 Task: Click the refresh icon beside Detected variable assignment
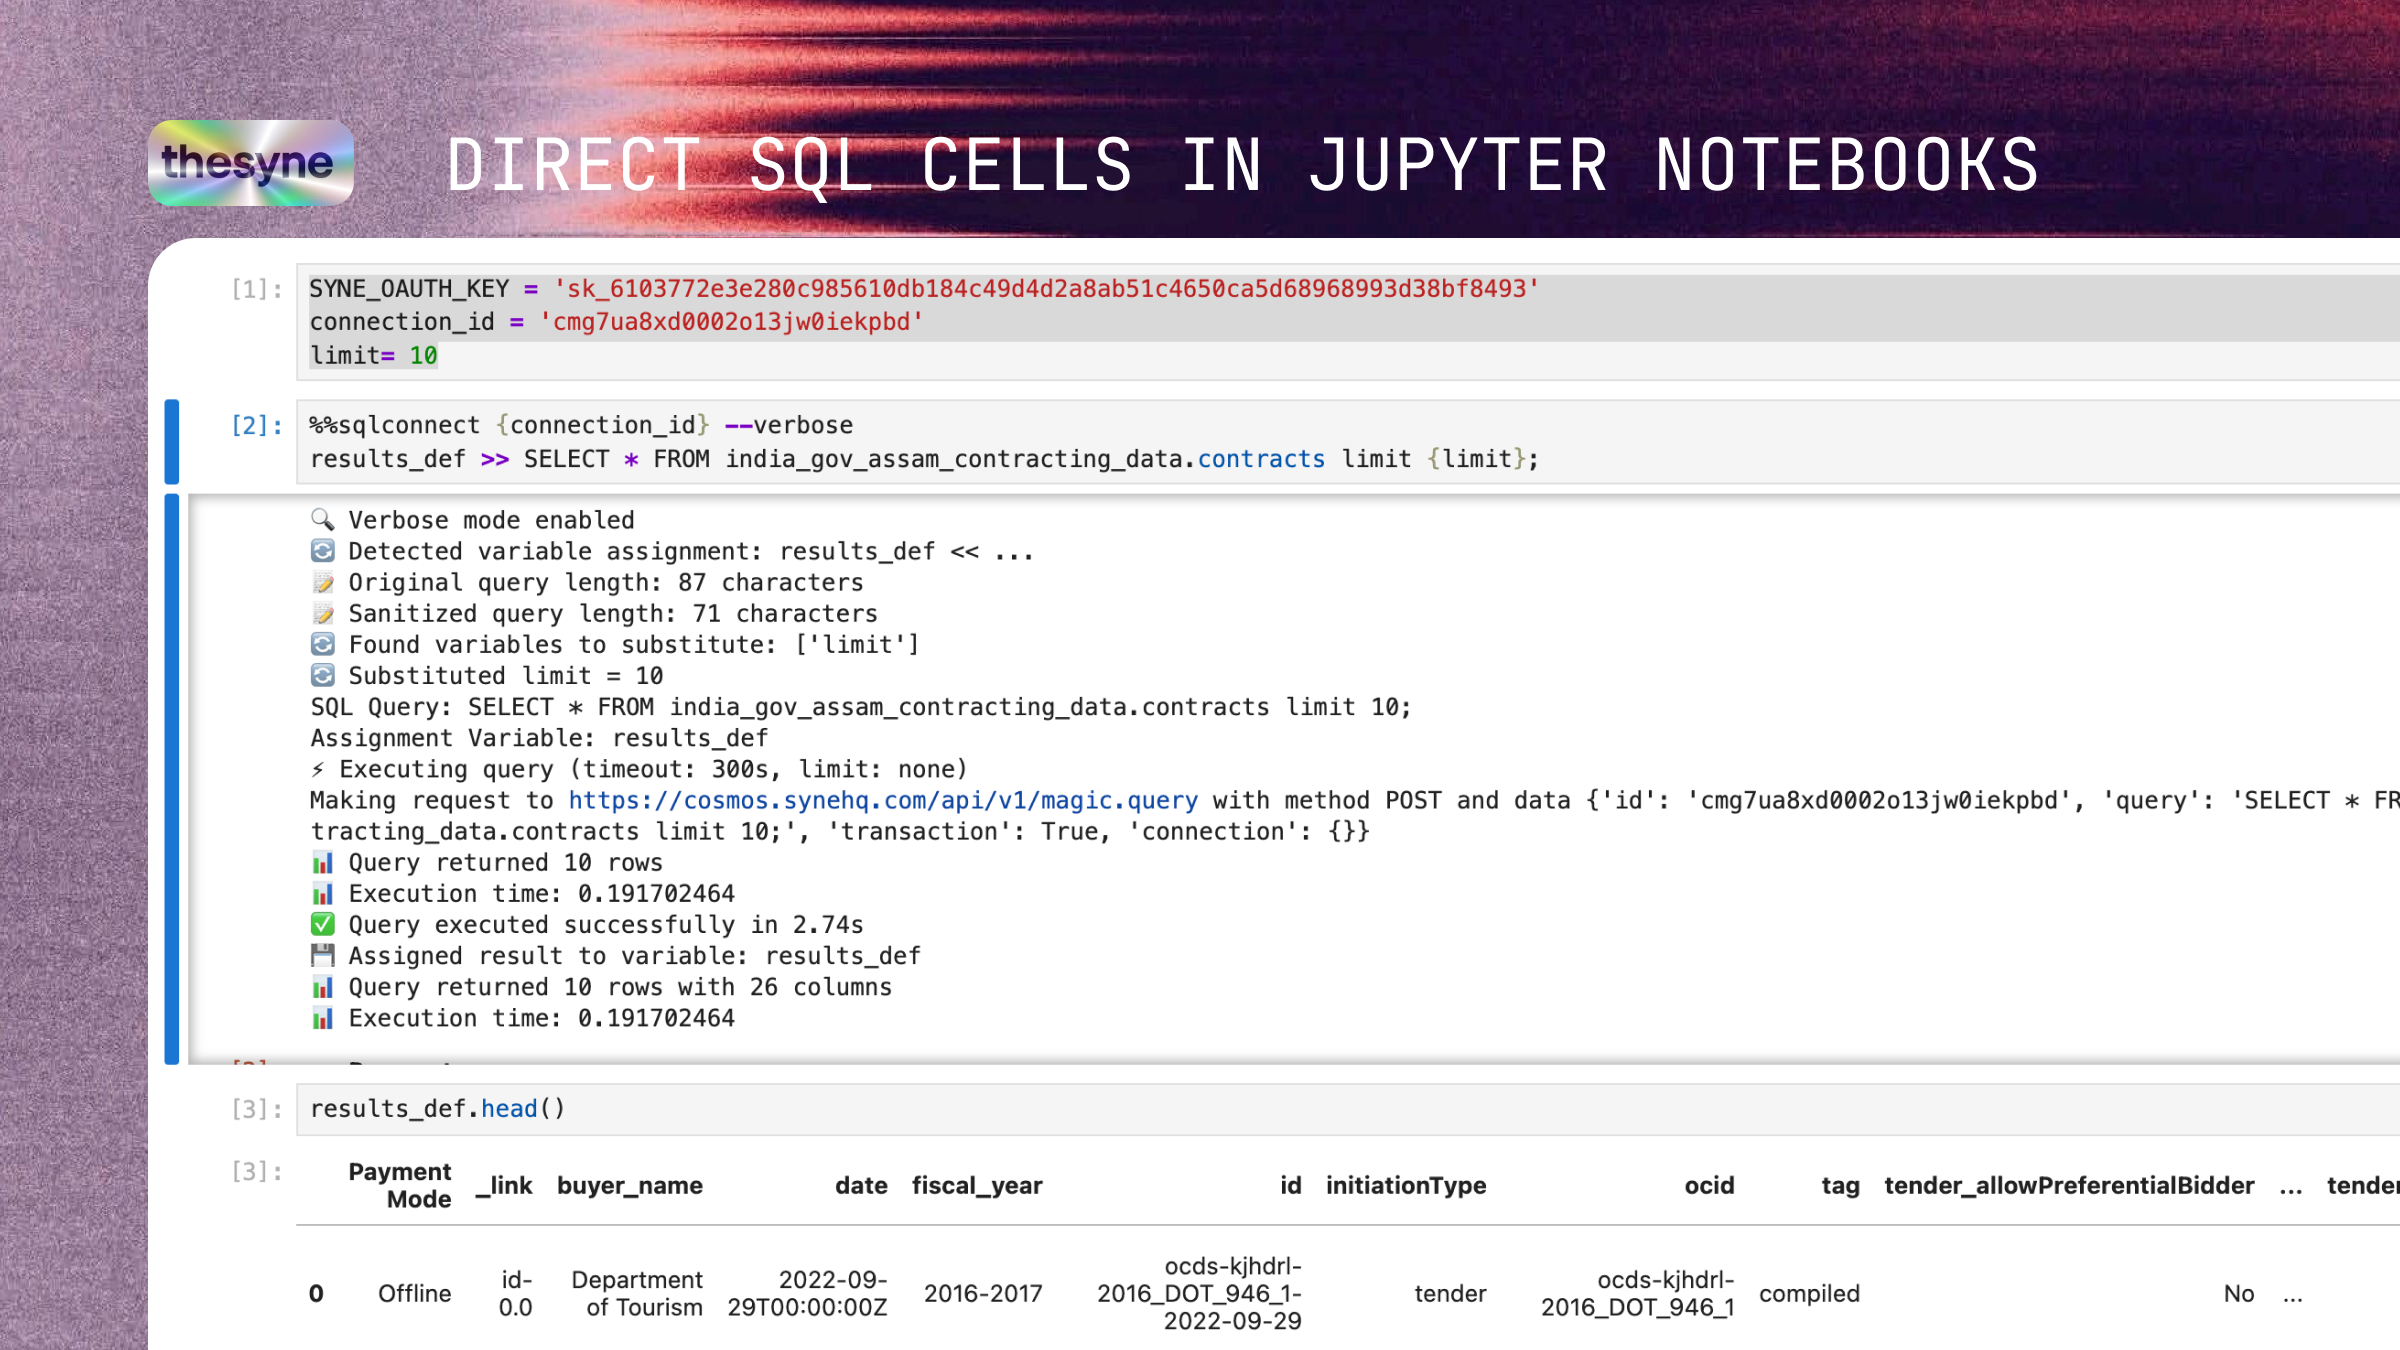click(x=322, y=551)
